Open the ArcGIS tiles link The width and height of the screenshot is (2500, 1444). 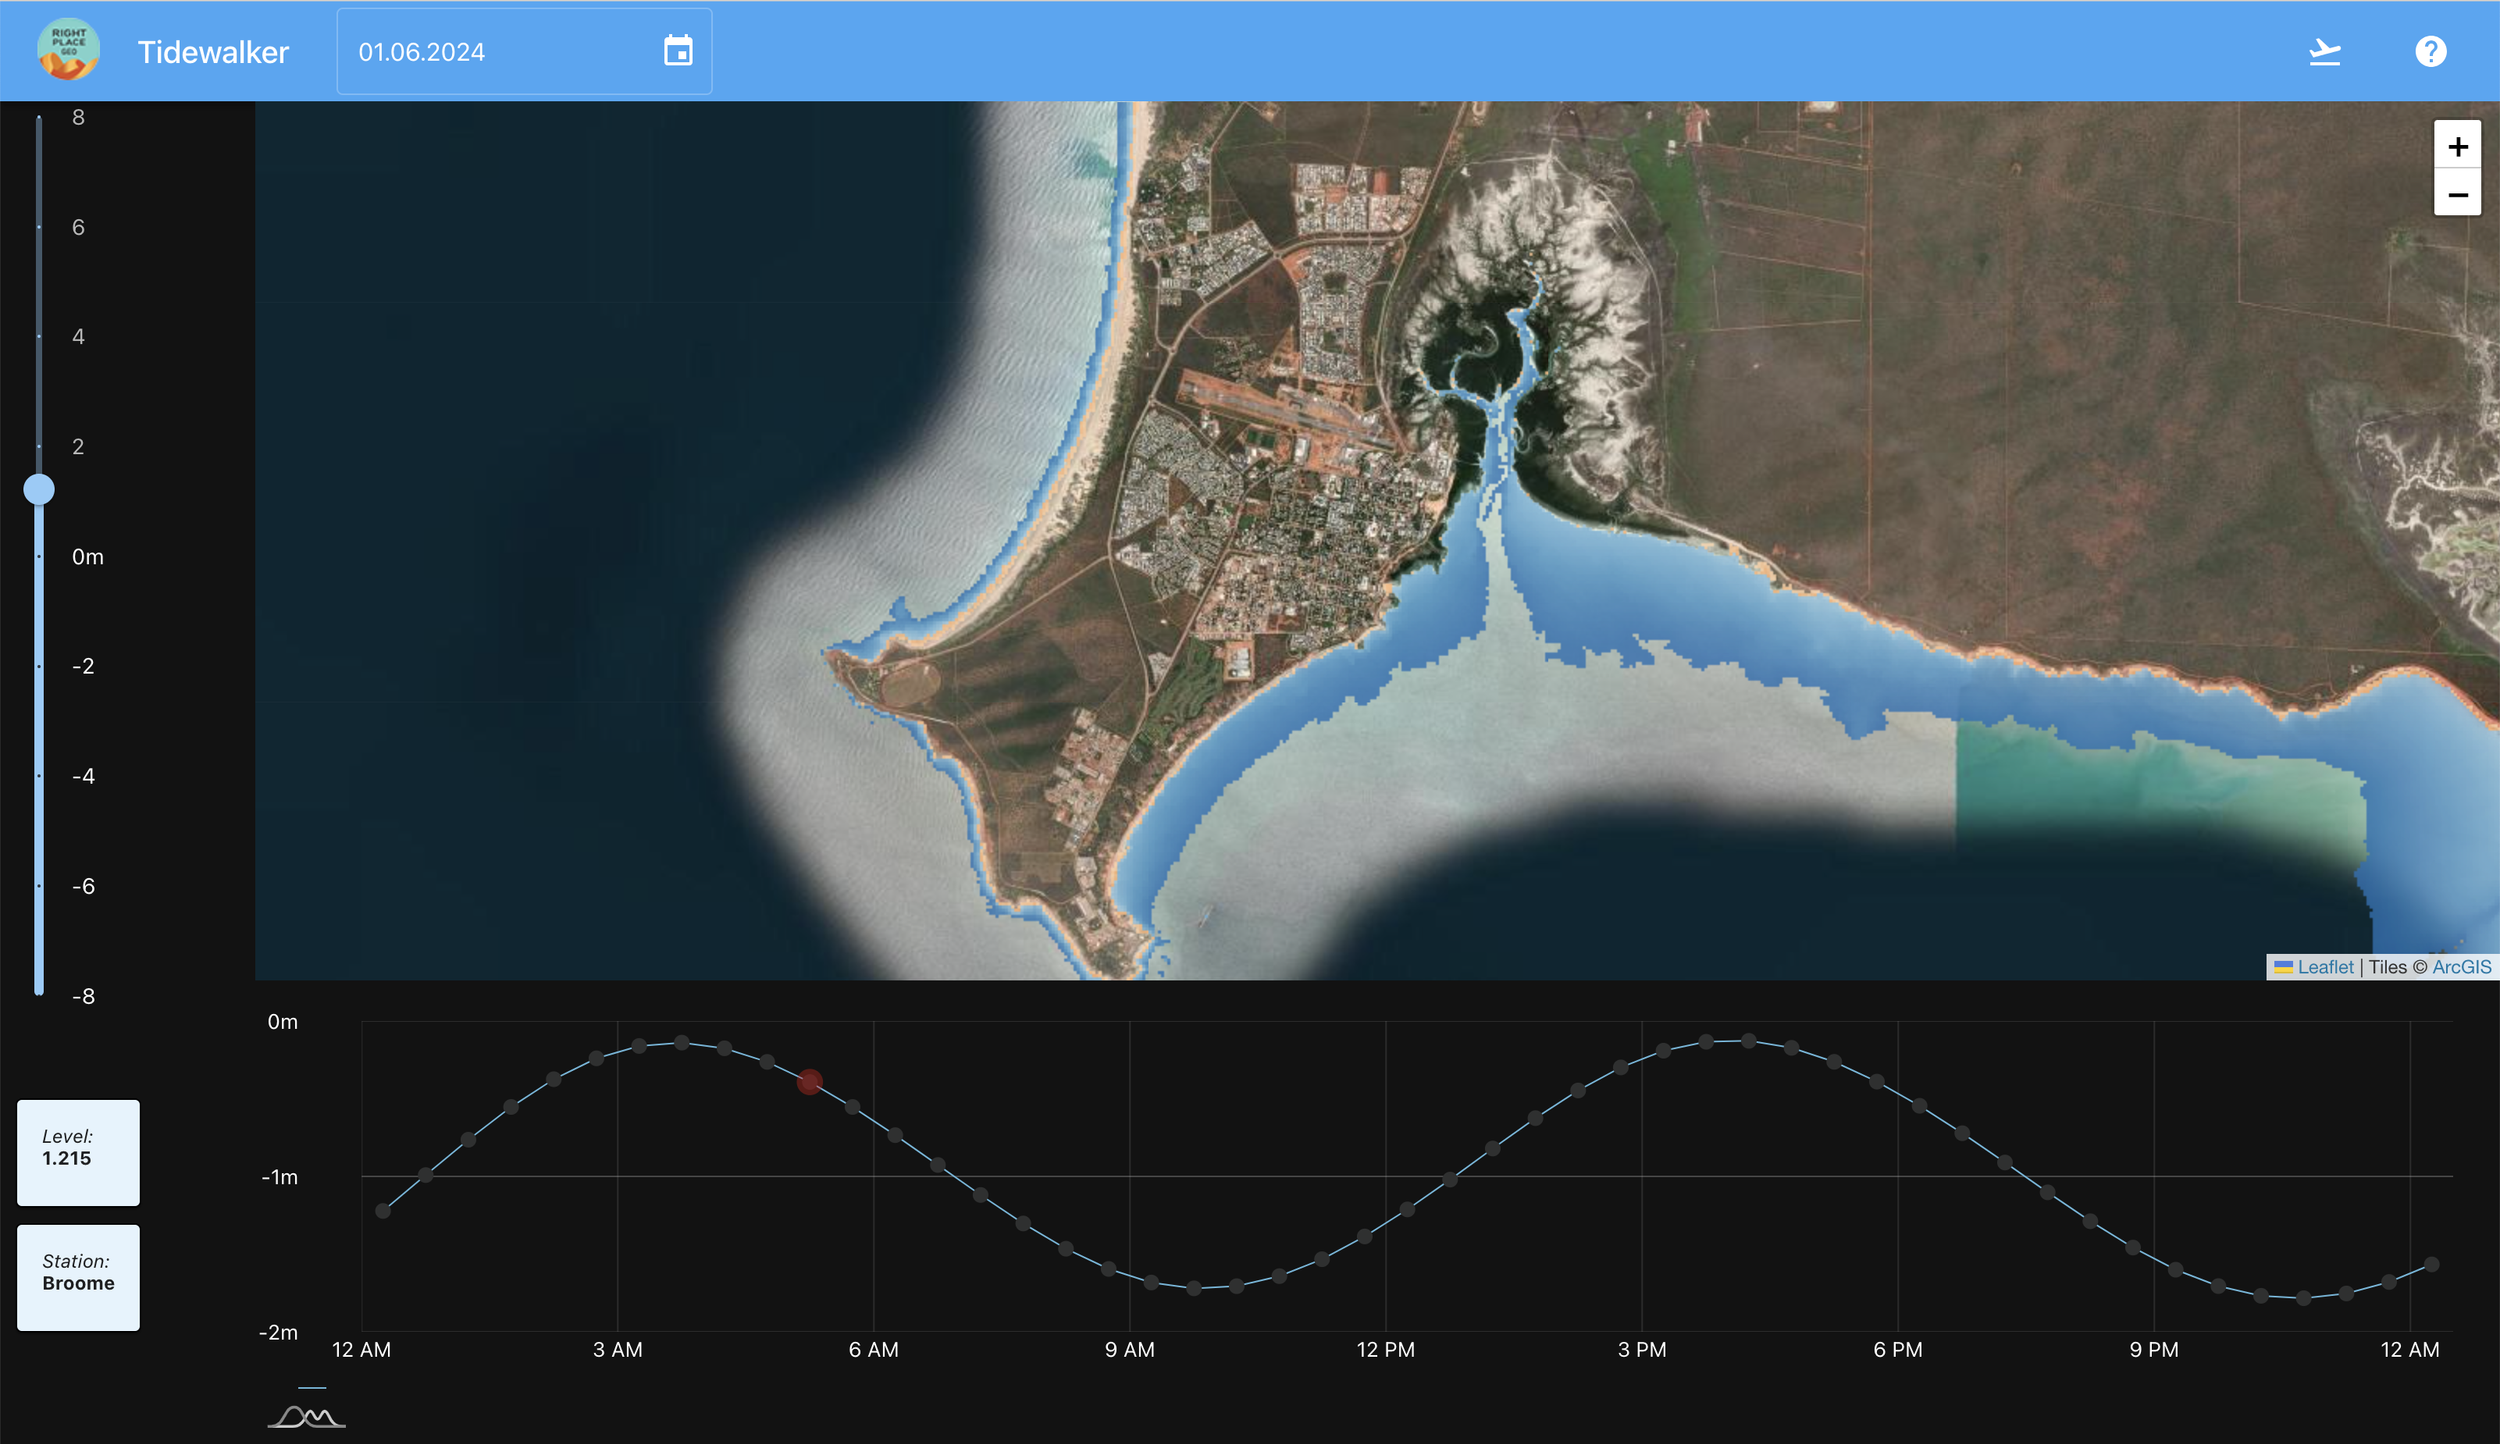tap(2461, 967)
